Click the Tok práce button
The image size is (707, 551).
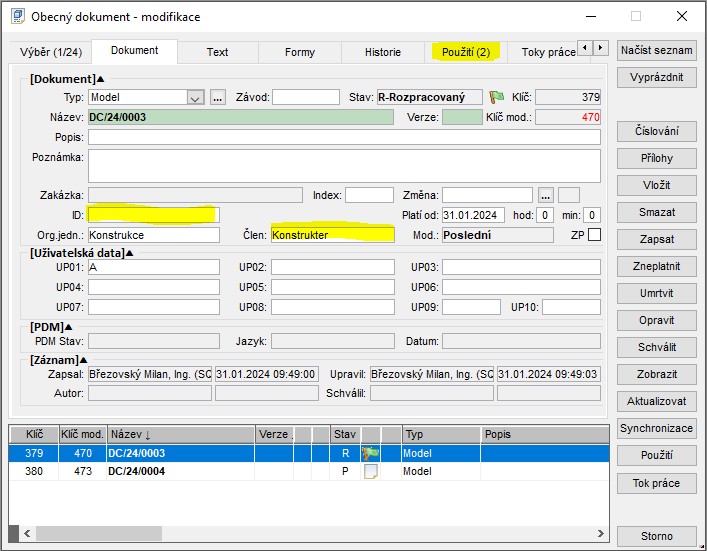pos(656,483)
